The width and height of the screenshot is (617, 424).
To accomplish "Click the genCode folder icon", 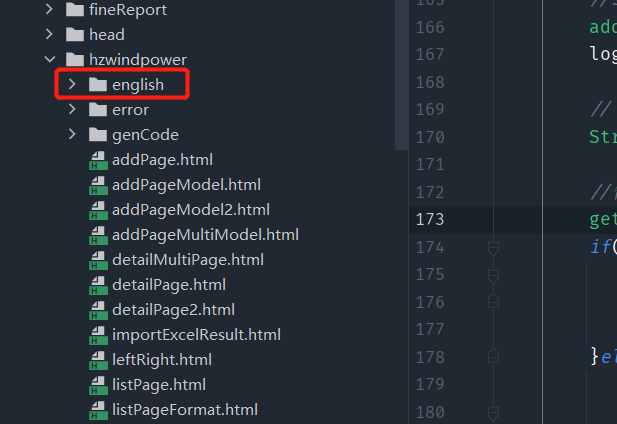I will tap(97, 135).
